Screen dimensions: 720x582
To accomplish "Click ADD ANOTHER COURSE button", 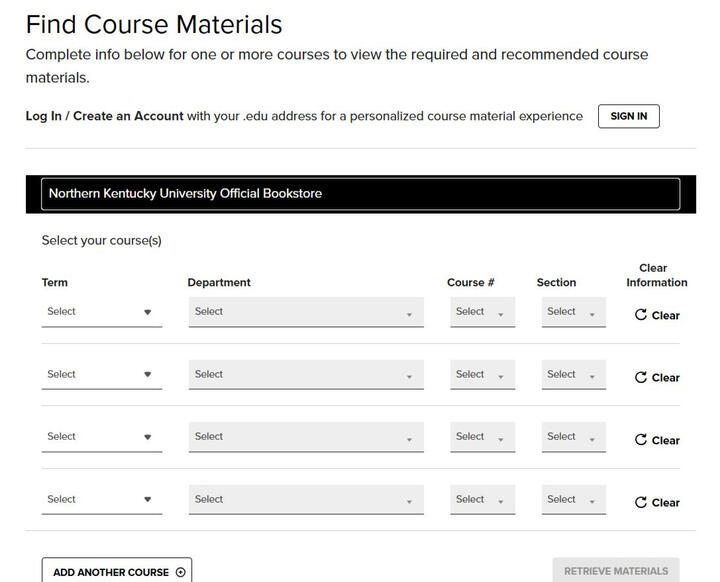I will pos(117,571).
